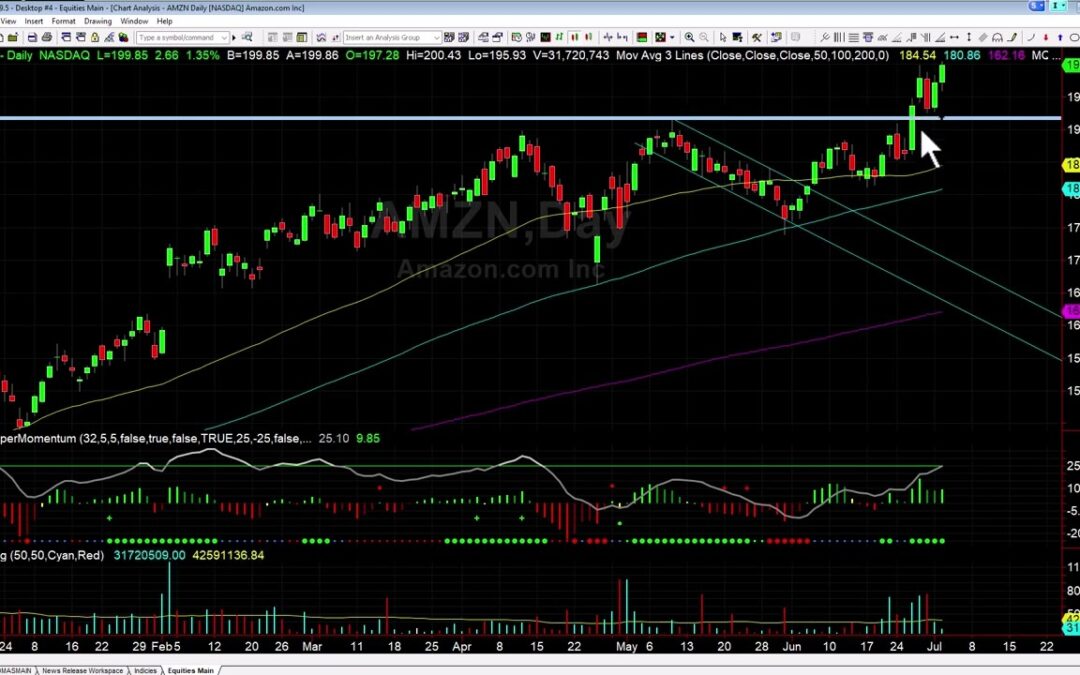Open the Help menu

(165, 21)
